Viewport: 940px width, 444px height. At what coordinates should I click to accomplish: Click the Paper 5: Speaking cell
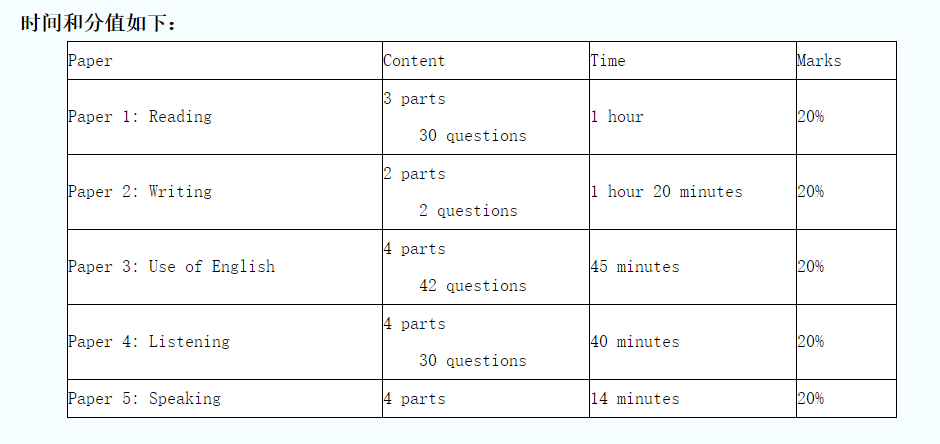pyautogui.click(x=225, y=398)
